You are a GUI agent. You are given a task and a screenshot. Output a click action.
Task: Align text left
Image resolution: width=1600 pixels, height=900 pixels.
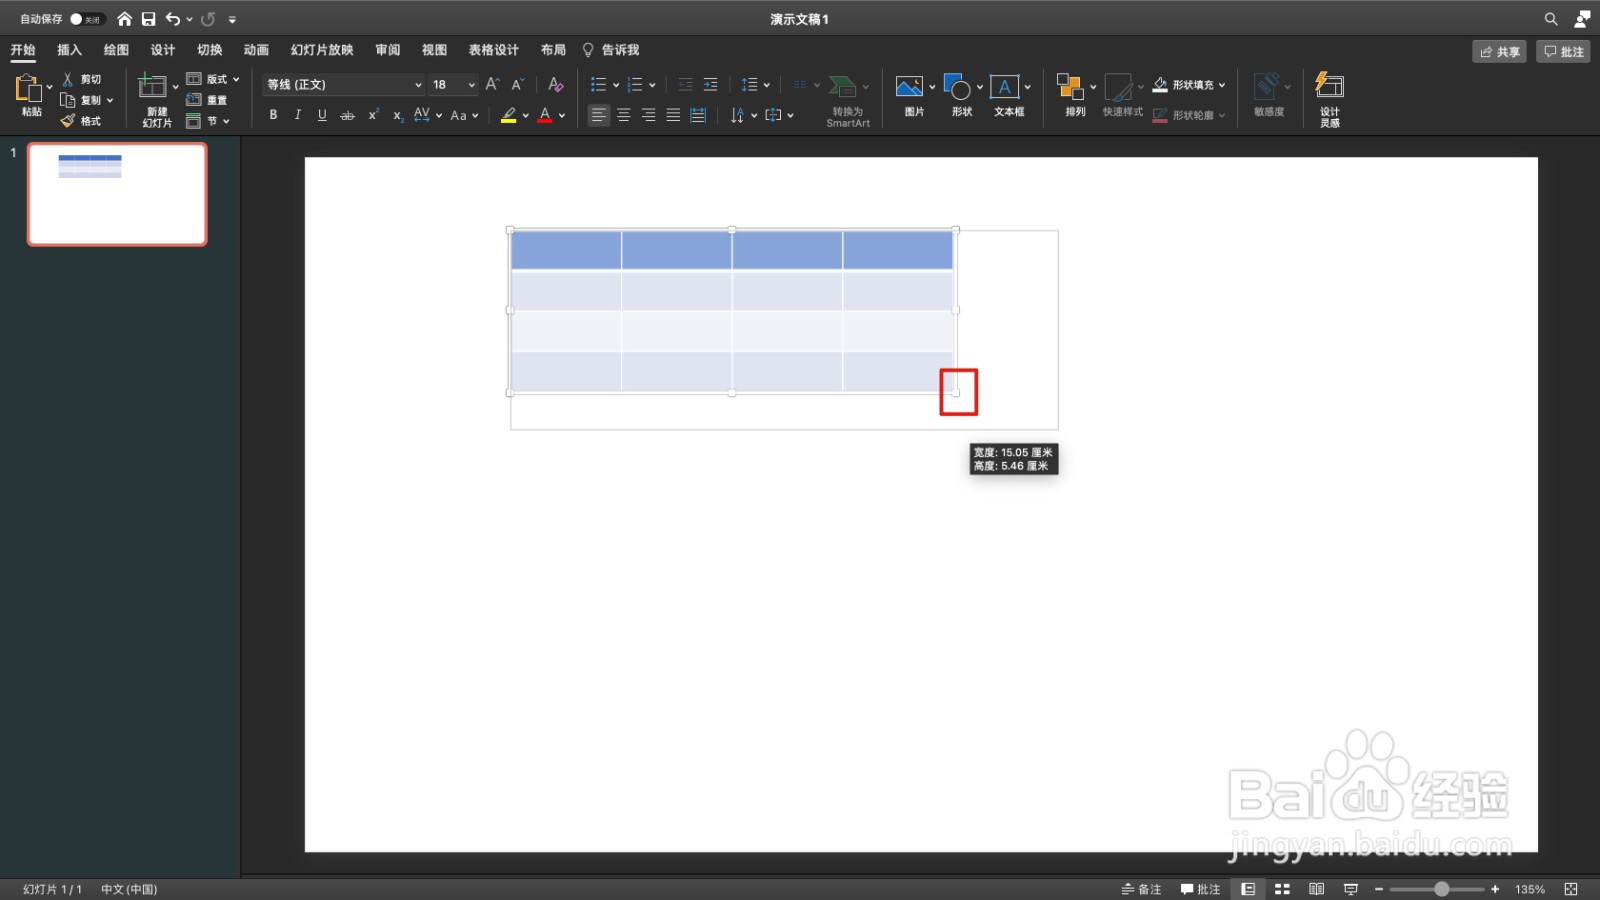[x=598, y=115]
